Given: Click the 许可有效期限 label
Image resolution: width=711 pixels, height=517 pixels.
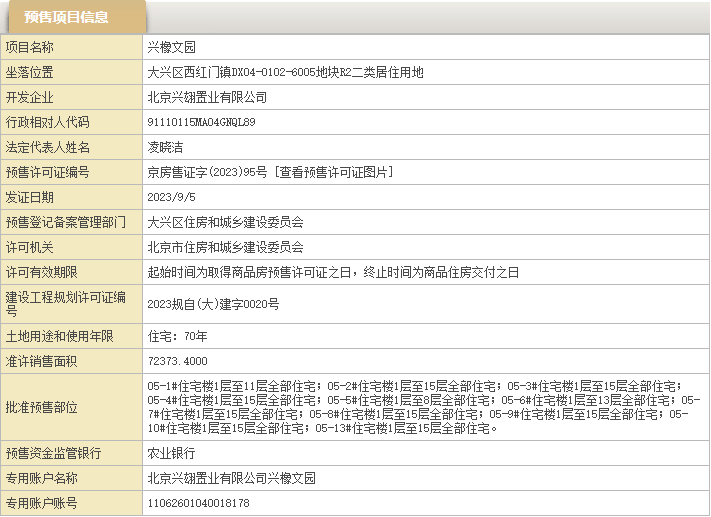Looking at the screenshot, I should pos(41,272).
